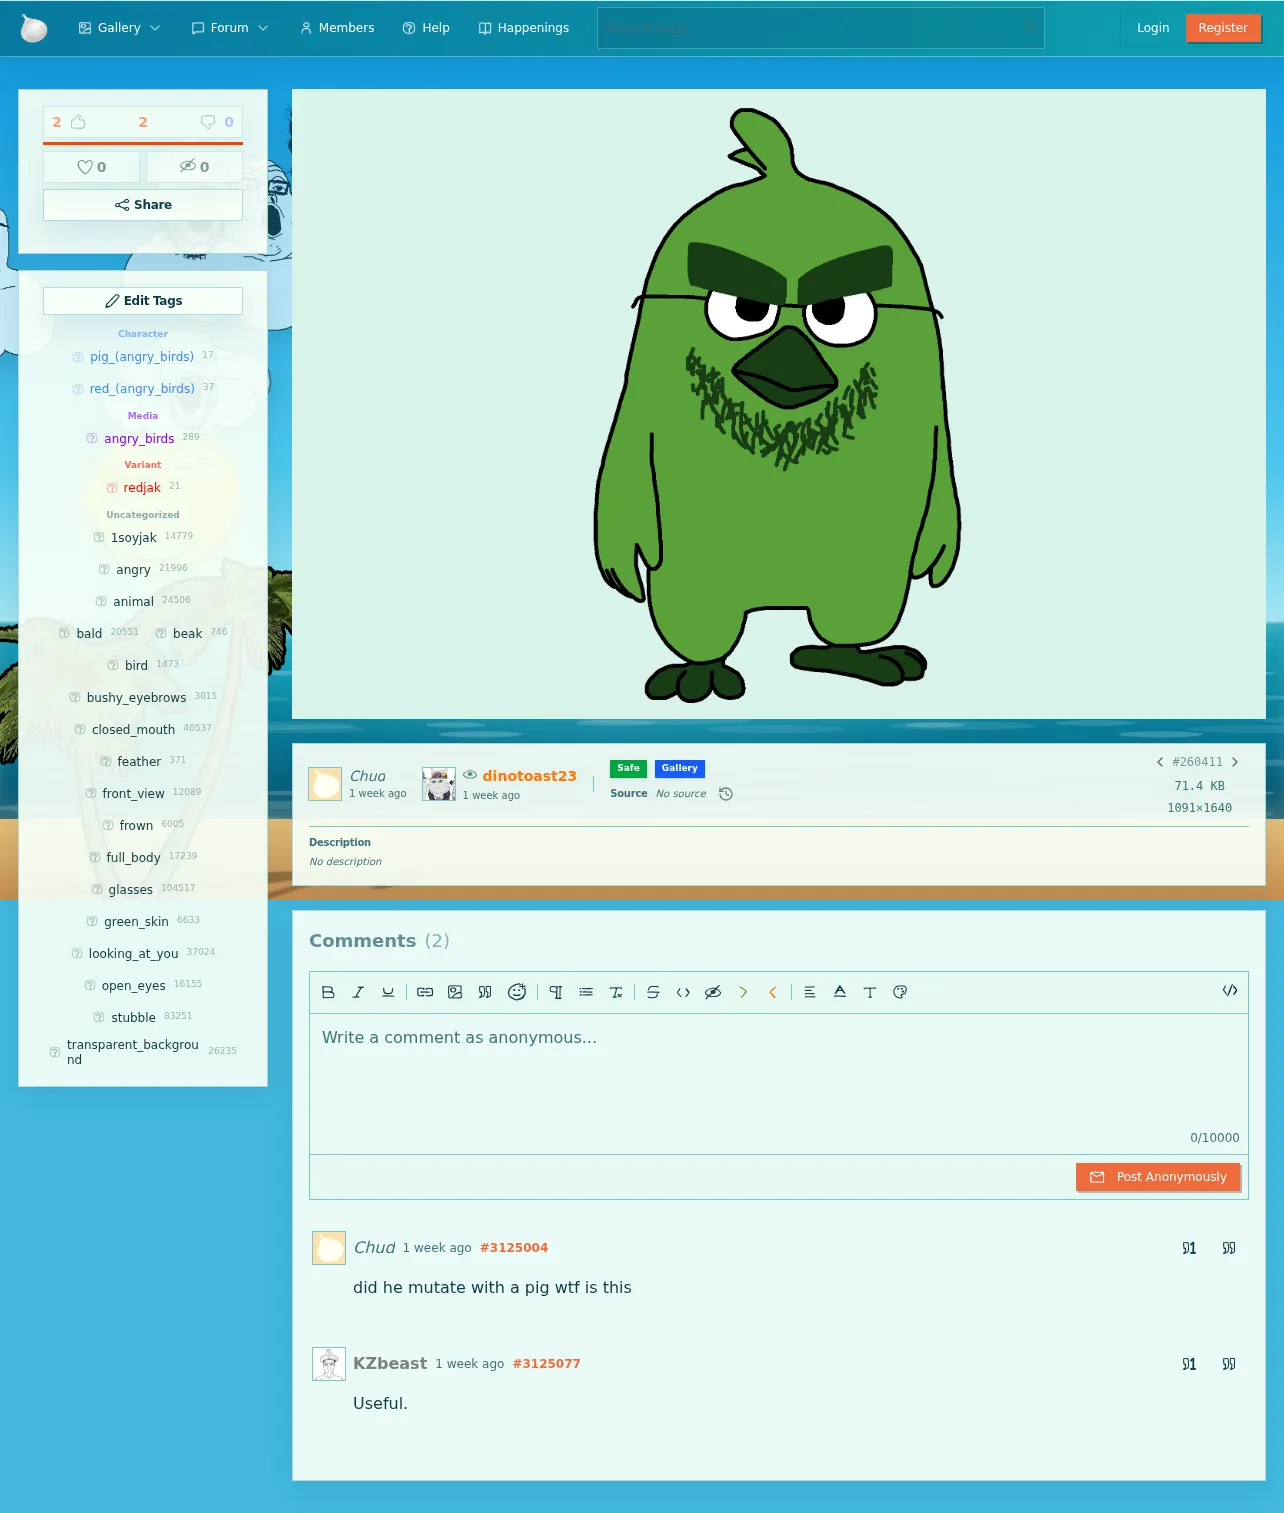Click the Safe rating badge

click(x=628, y=768)
